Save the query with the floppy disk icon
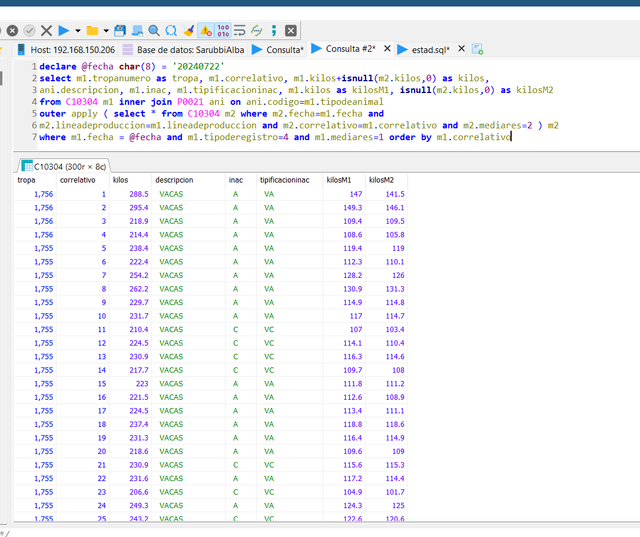640x537 pixels. 120,31
